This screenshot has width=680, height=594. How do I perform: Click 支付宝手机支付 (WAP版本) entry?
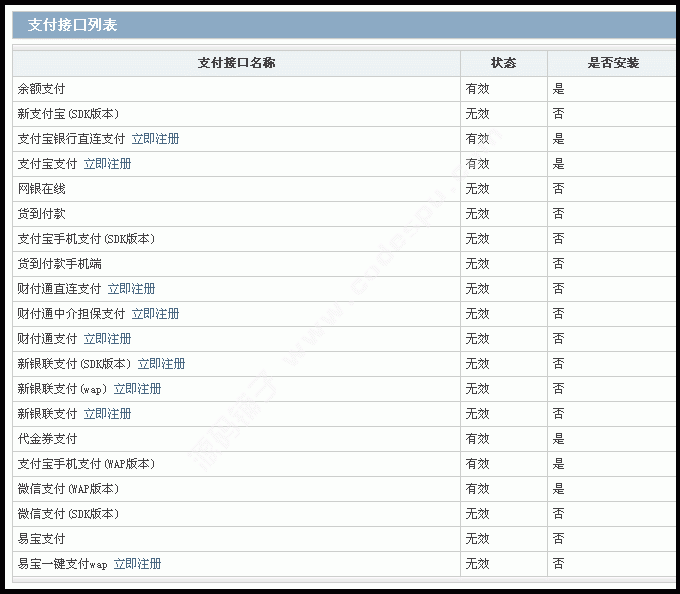[86, 464]
